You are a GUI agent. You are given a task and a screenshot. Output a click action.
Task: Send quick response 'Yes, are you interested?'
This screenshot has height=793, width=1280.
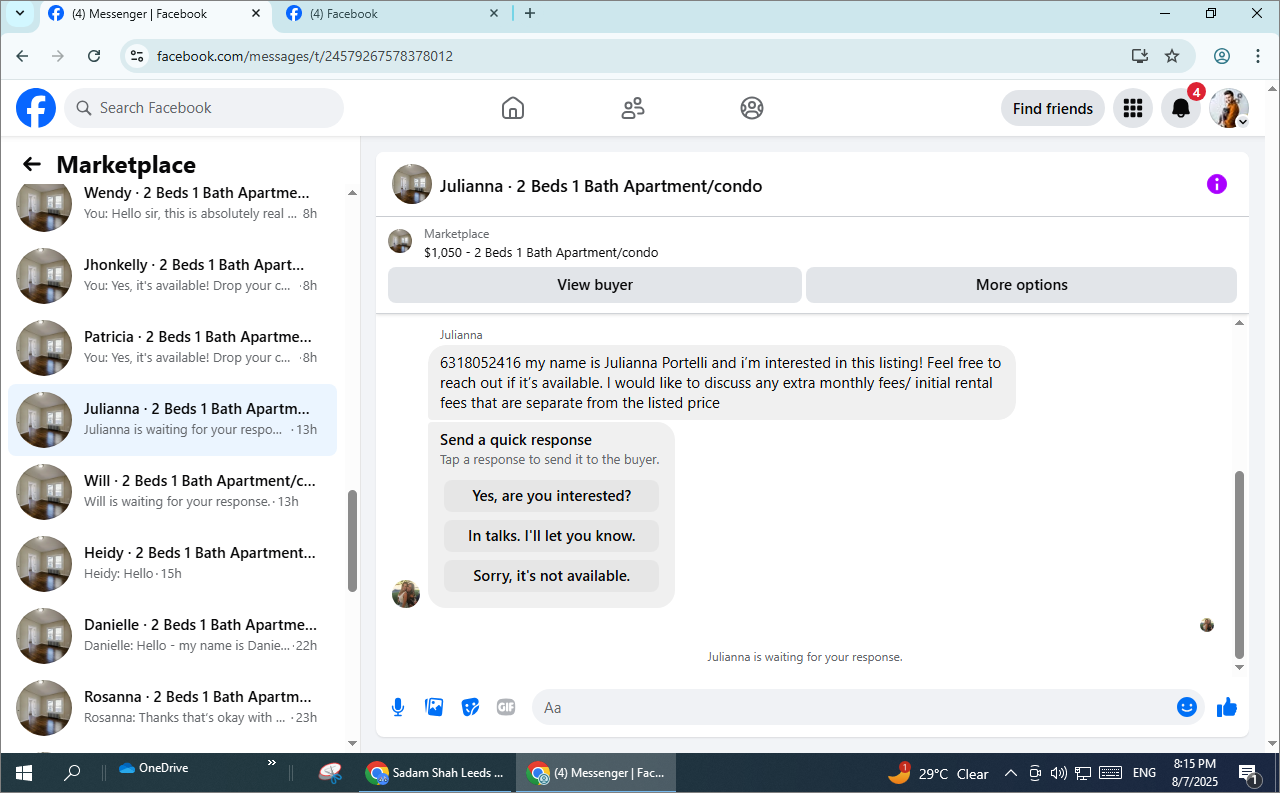click(552, 496)
